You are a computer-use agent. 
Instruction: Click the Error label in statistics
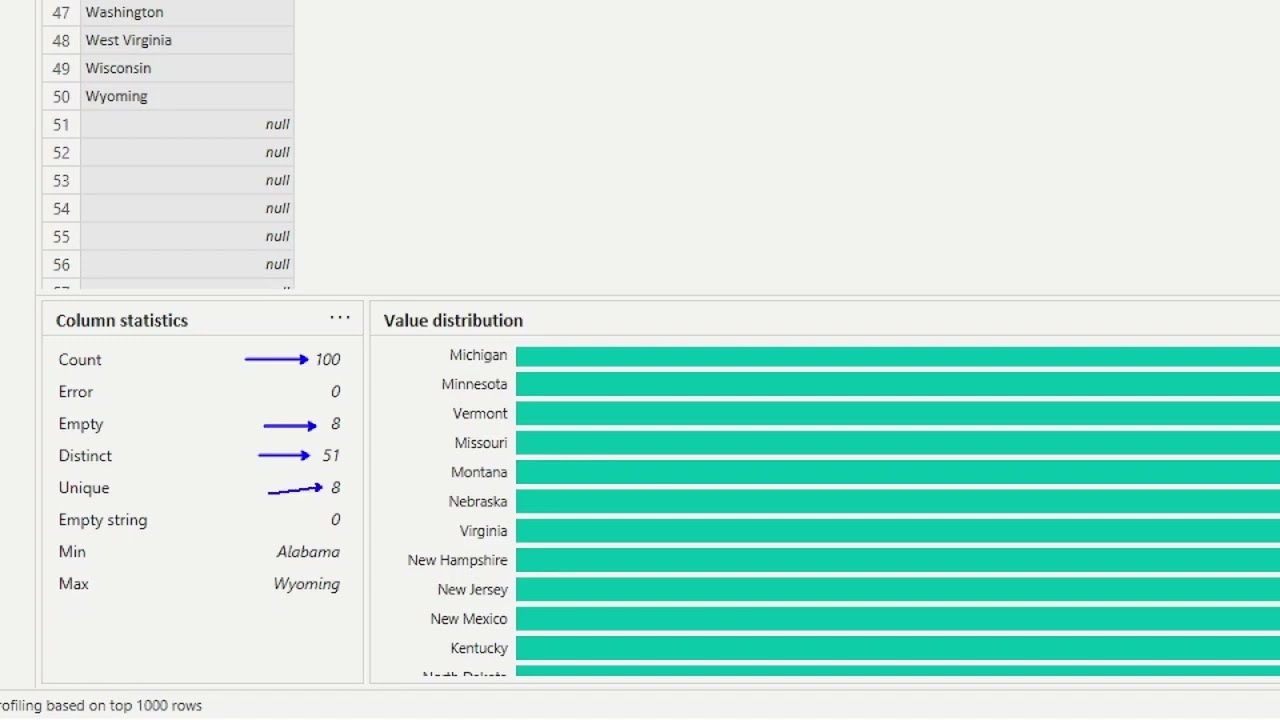(x=76, y=391)
